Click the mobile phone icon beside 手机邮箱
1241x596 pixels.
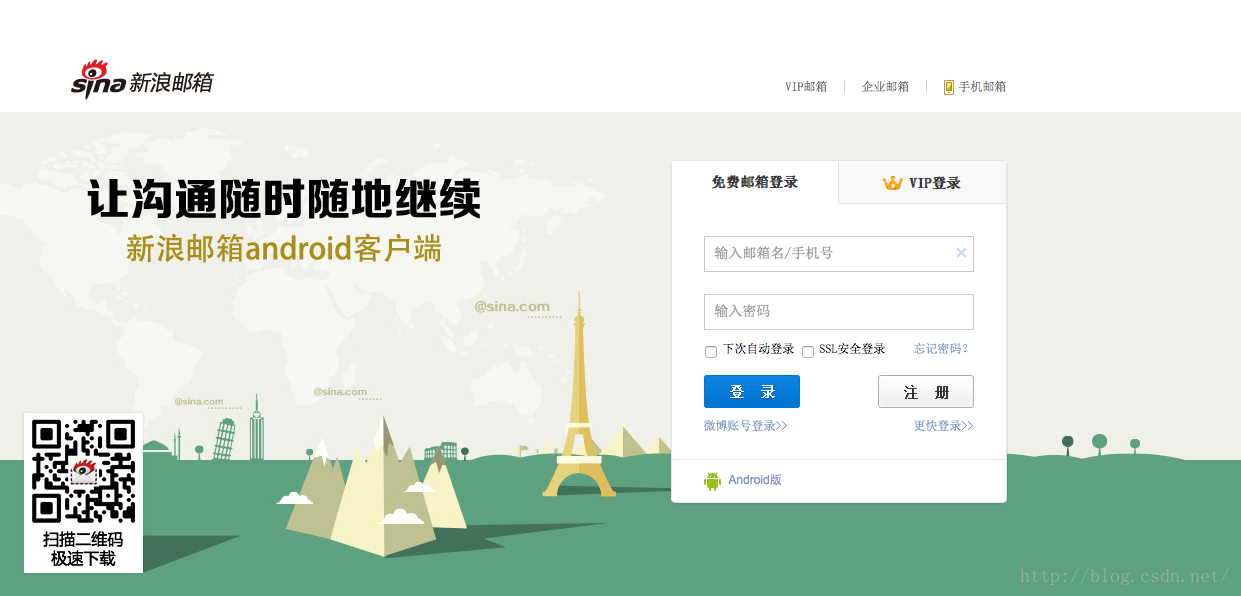(949, 87)
